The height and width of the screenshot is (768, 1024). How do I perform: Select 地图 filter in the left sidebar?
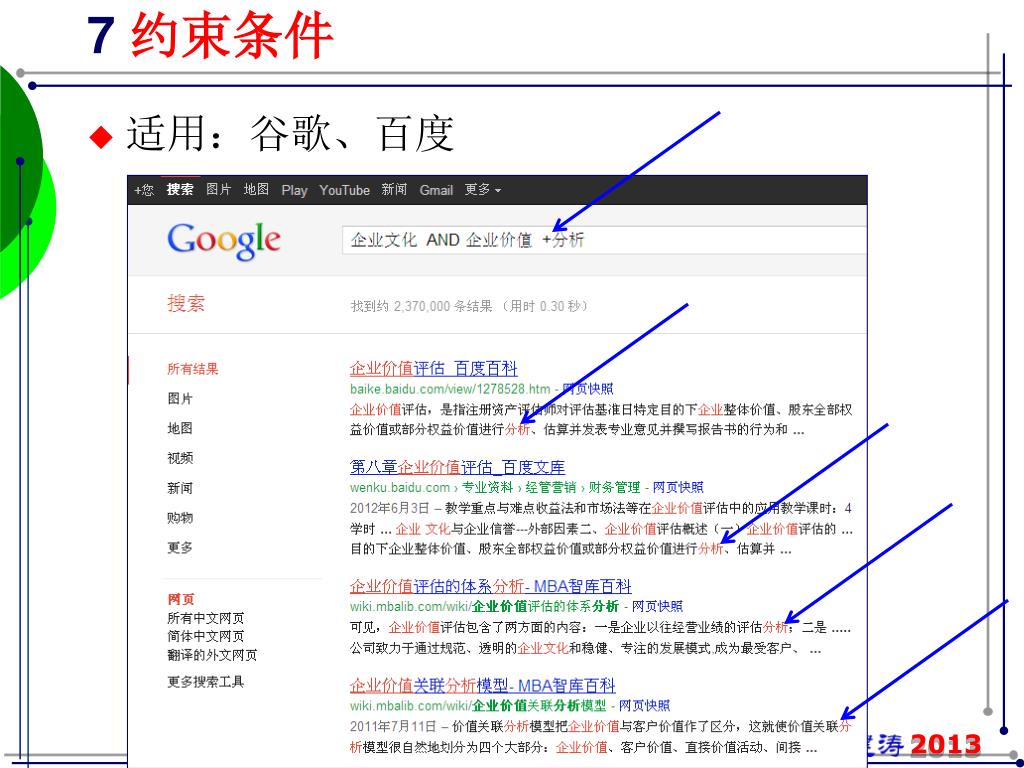[x=180, y=428]
